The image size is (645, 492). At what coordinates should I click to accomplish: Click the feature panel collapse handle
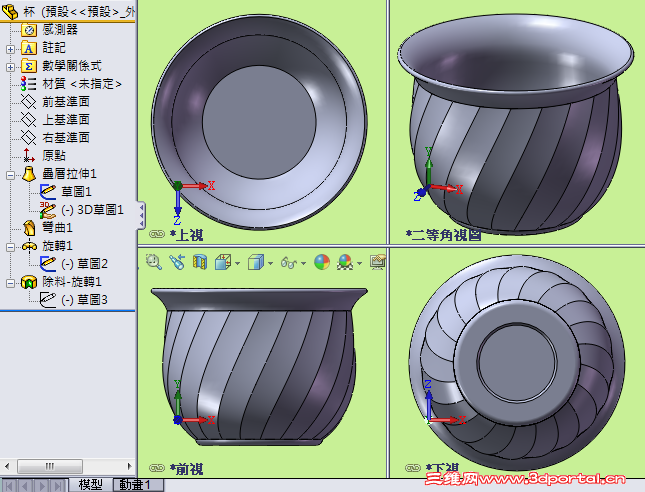tap(142, 215)
